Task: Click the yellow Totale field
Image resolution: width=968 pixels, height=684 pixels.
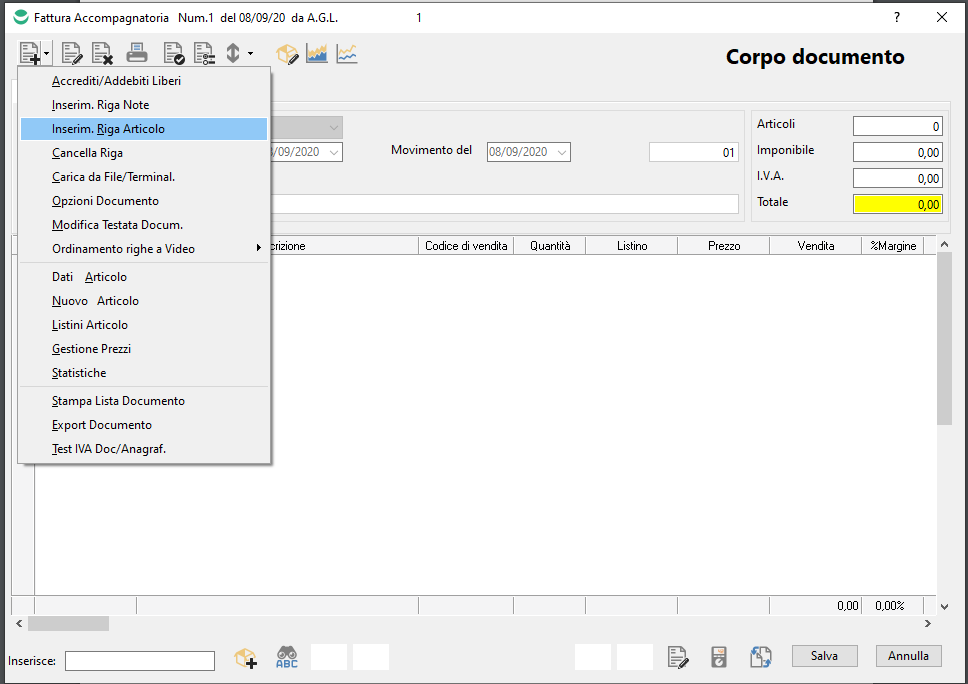Action: [x=897, y=204]
